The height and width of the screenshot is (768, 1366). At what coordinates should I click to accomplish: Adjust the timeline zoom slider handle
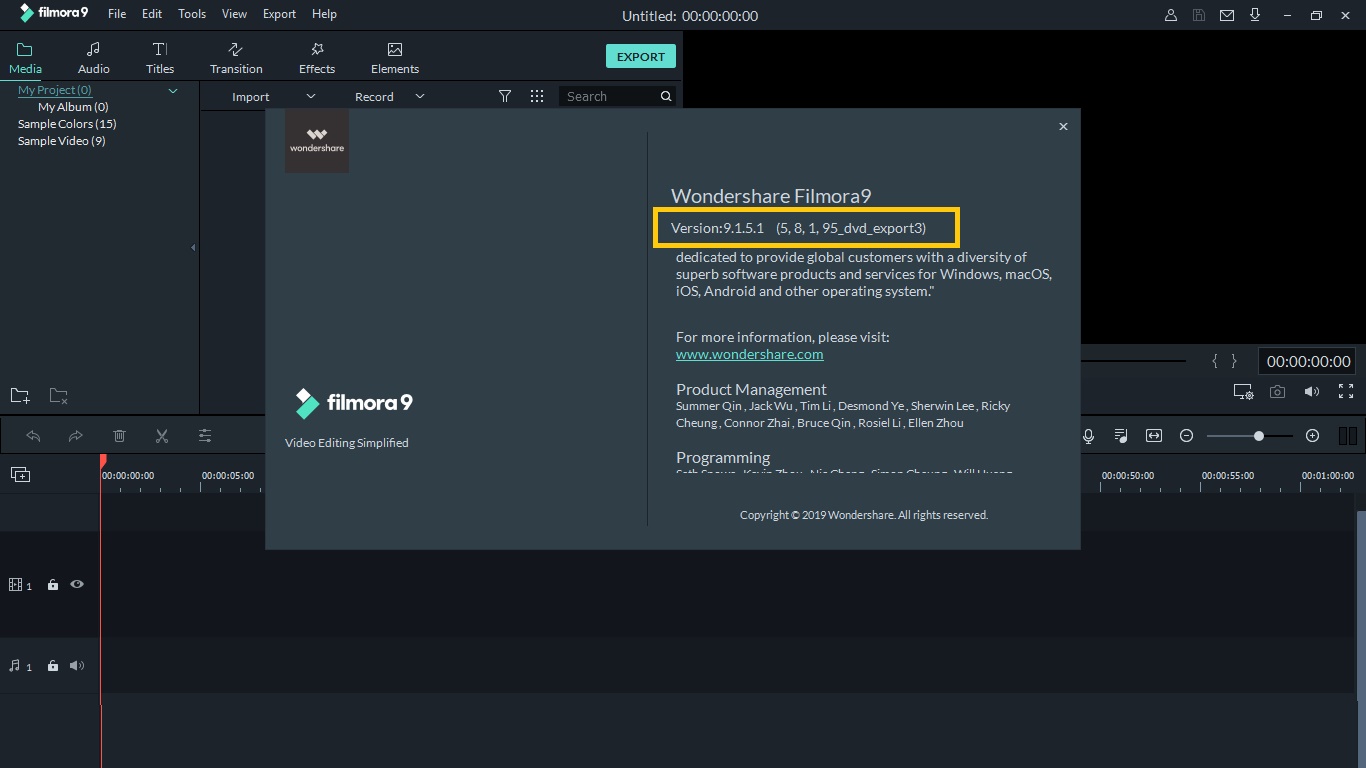1259,436
